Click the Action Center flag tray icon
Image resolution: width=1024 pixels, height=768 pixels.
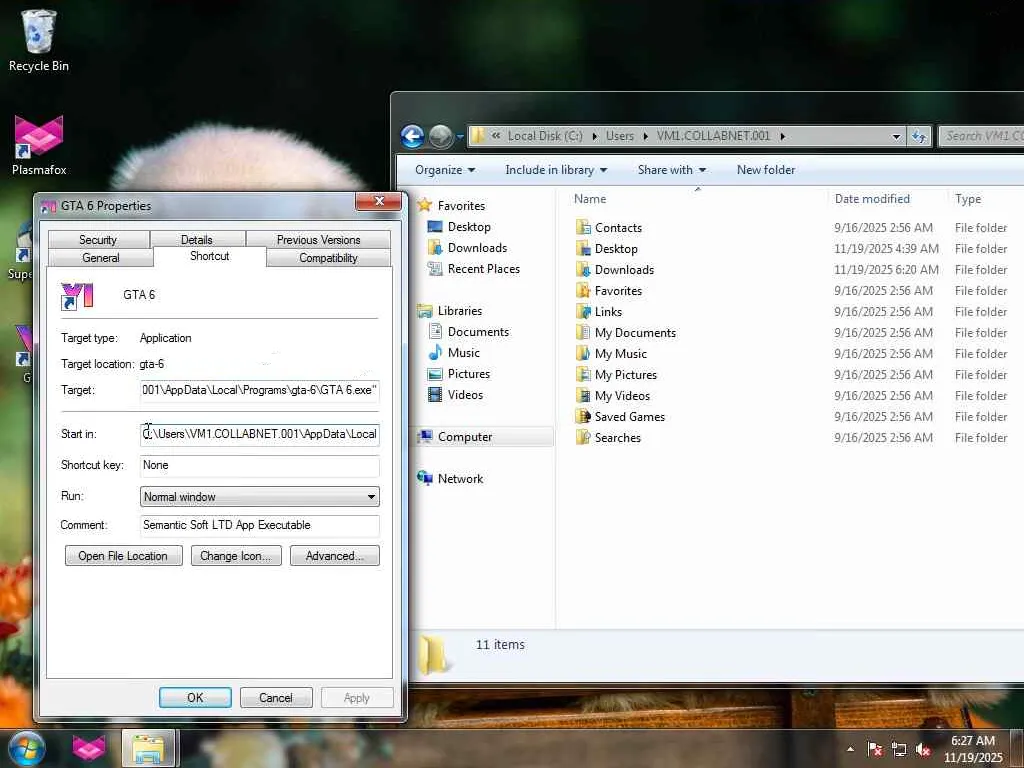click(x=875, y=749)
